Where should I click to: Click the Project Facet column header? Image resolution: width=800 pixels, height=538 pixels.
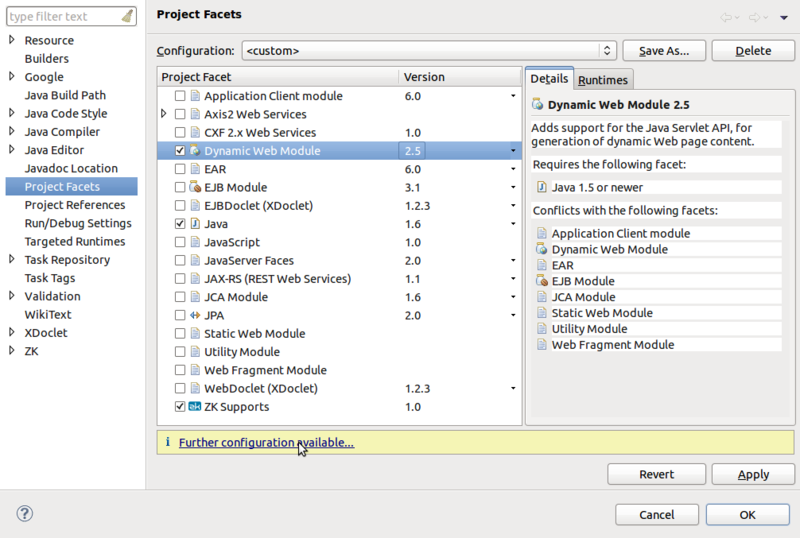(x=278, y=77)
